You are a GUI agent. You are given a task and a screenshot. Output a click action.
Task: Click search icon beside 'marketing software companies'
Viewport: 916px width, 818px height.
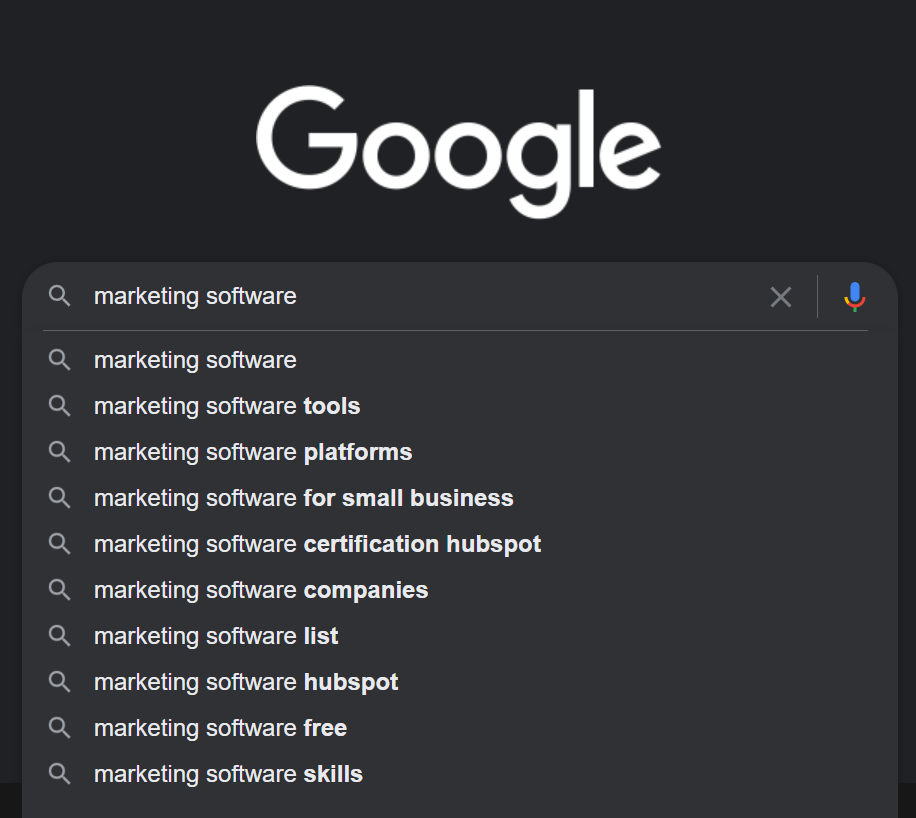click(60, 590)
